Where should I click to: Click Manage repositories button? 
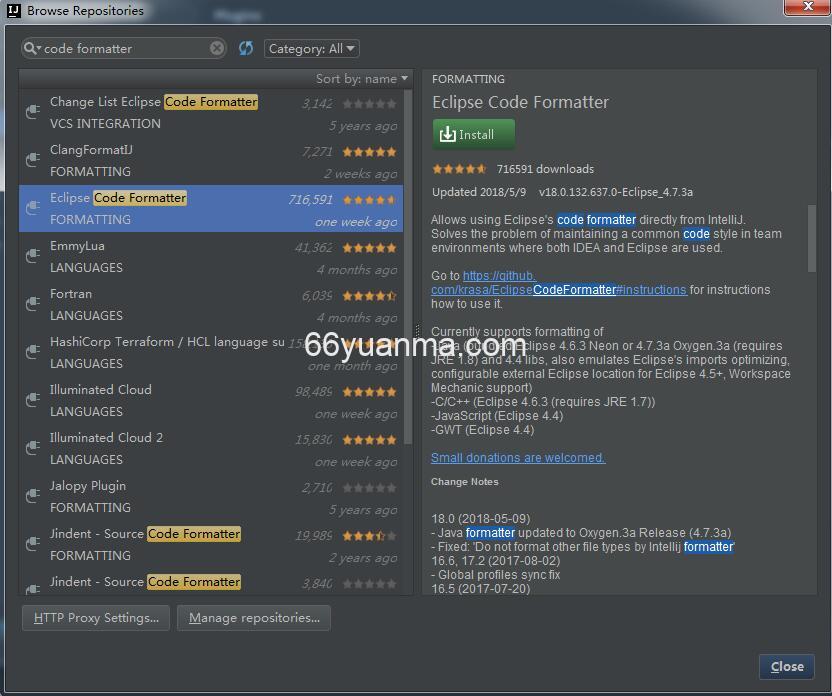click(x=254, y=618)
